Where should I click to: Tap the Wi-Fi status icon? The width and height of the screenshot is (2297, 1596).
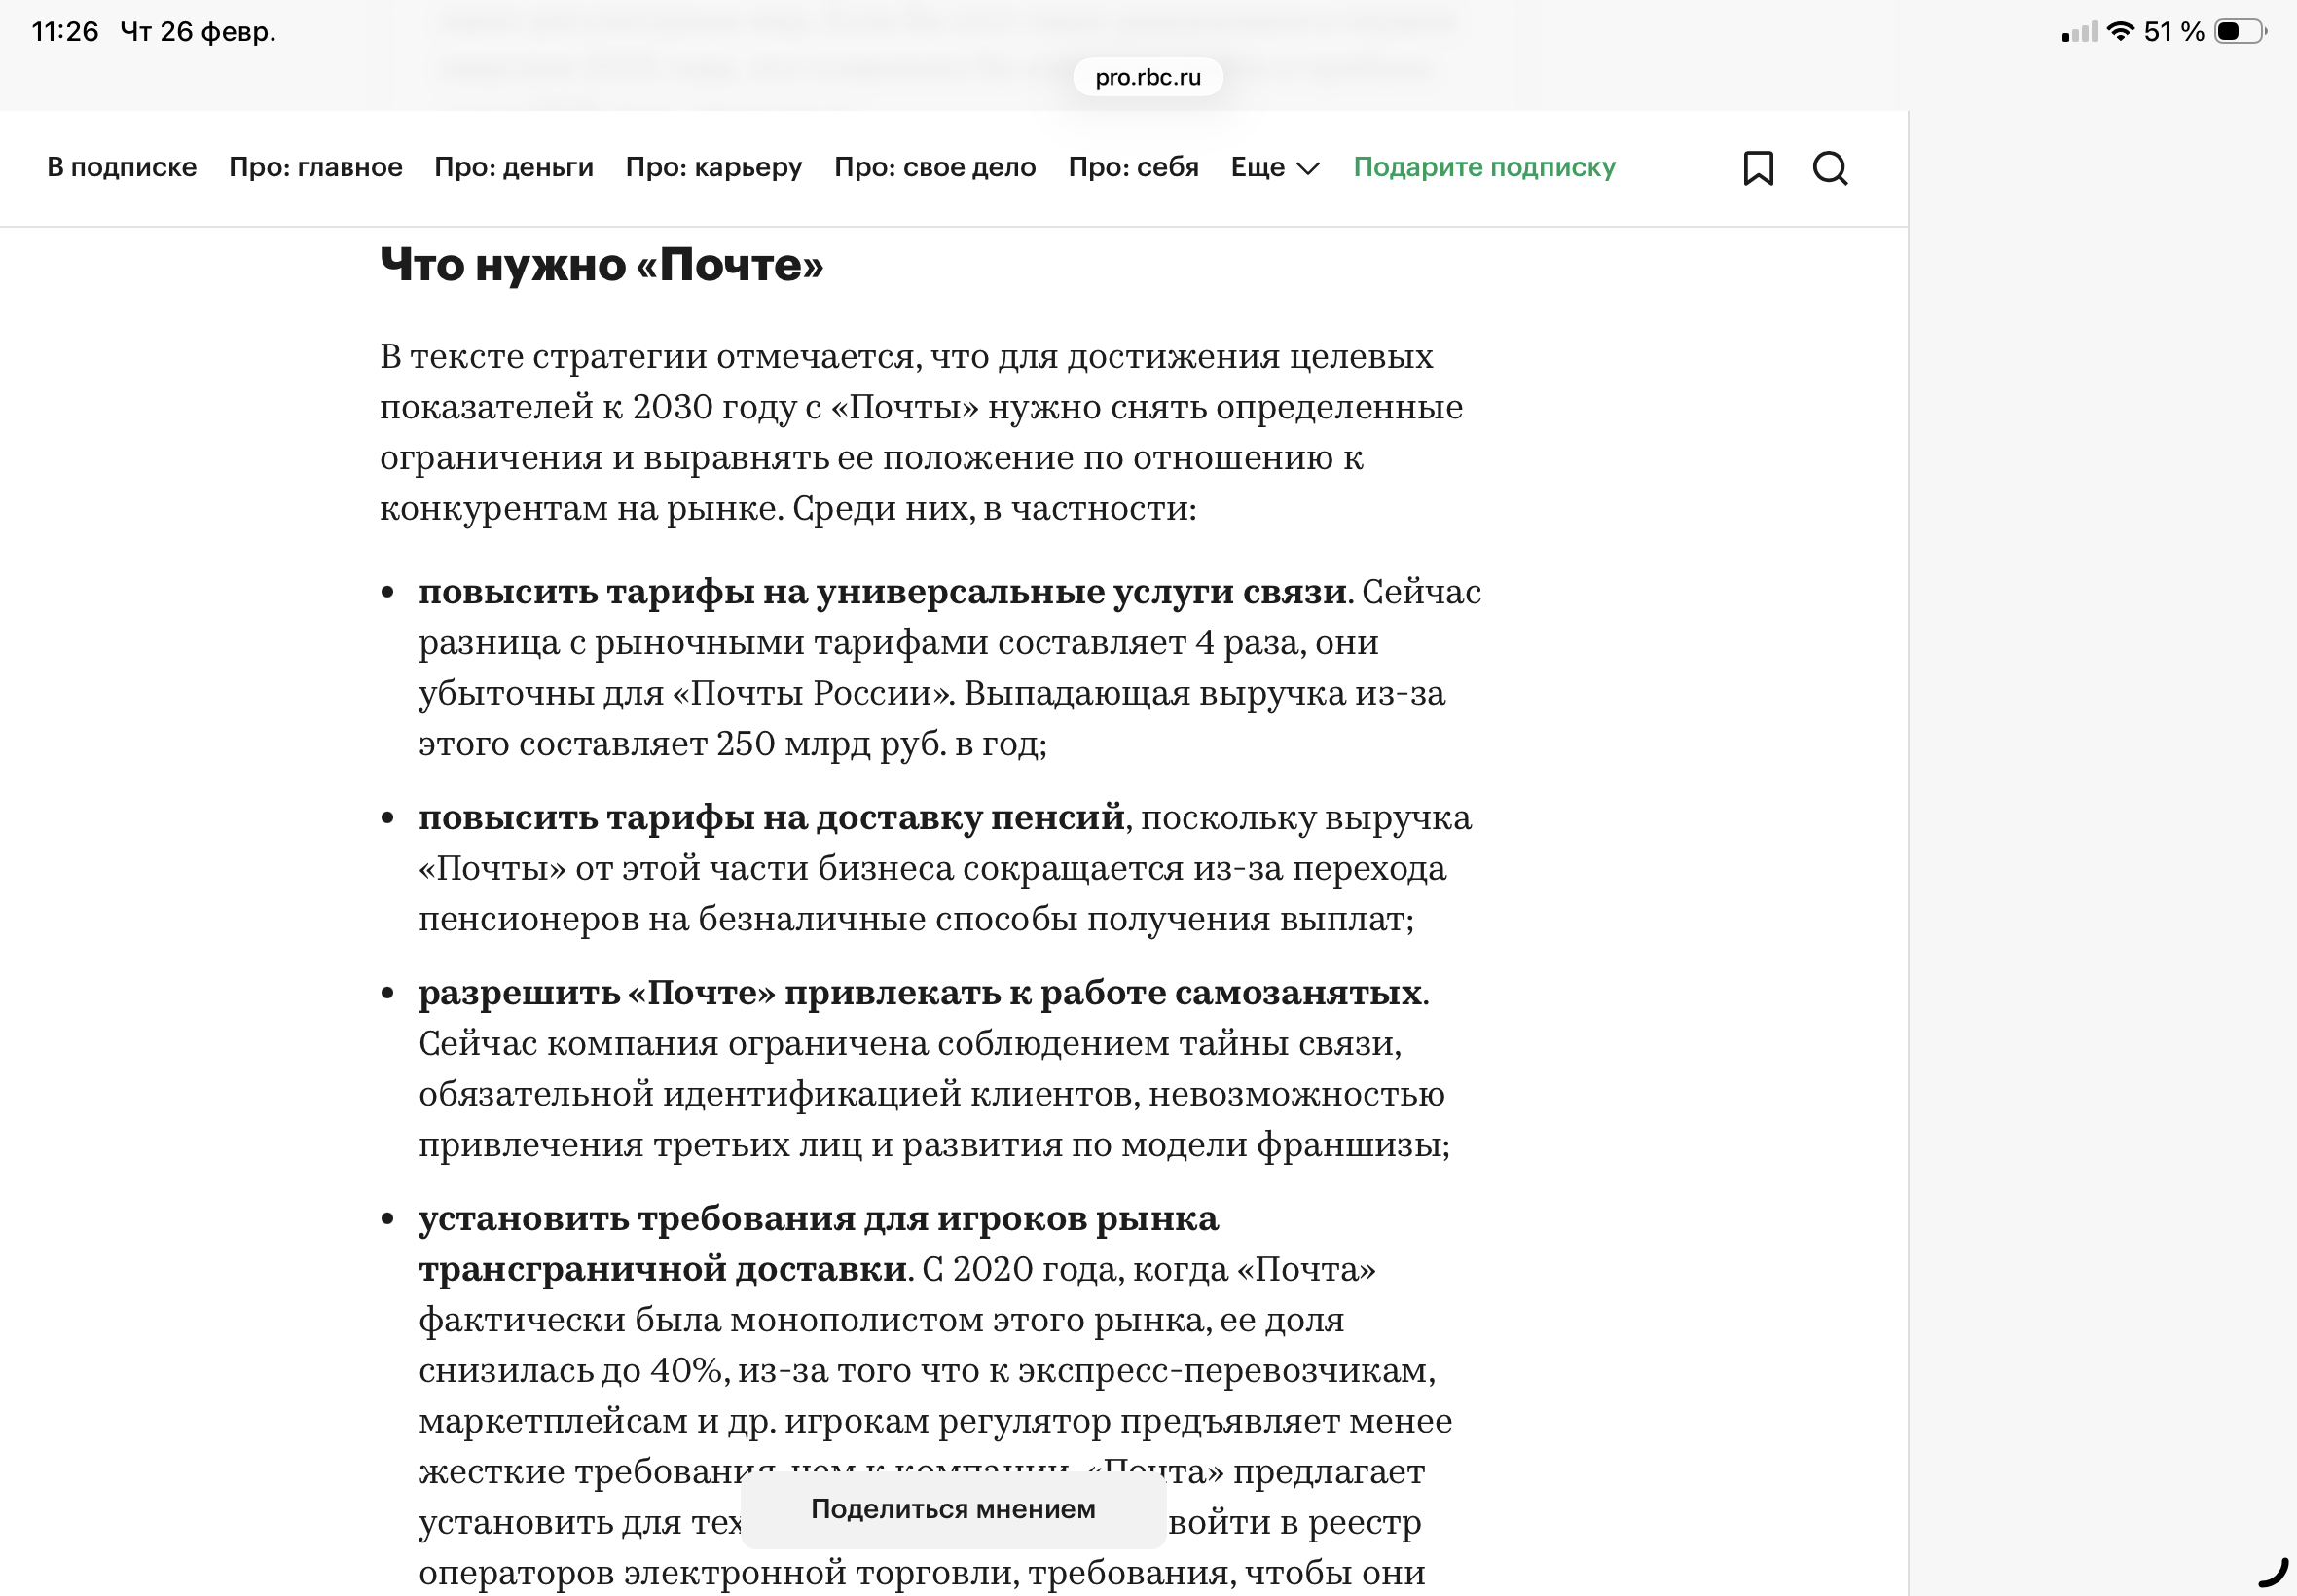pos(2119,31)
